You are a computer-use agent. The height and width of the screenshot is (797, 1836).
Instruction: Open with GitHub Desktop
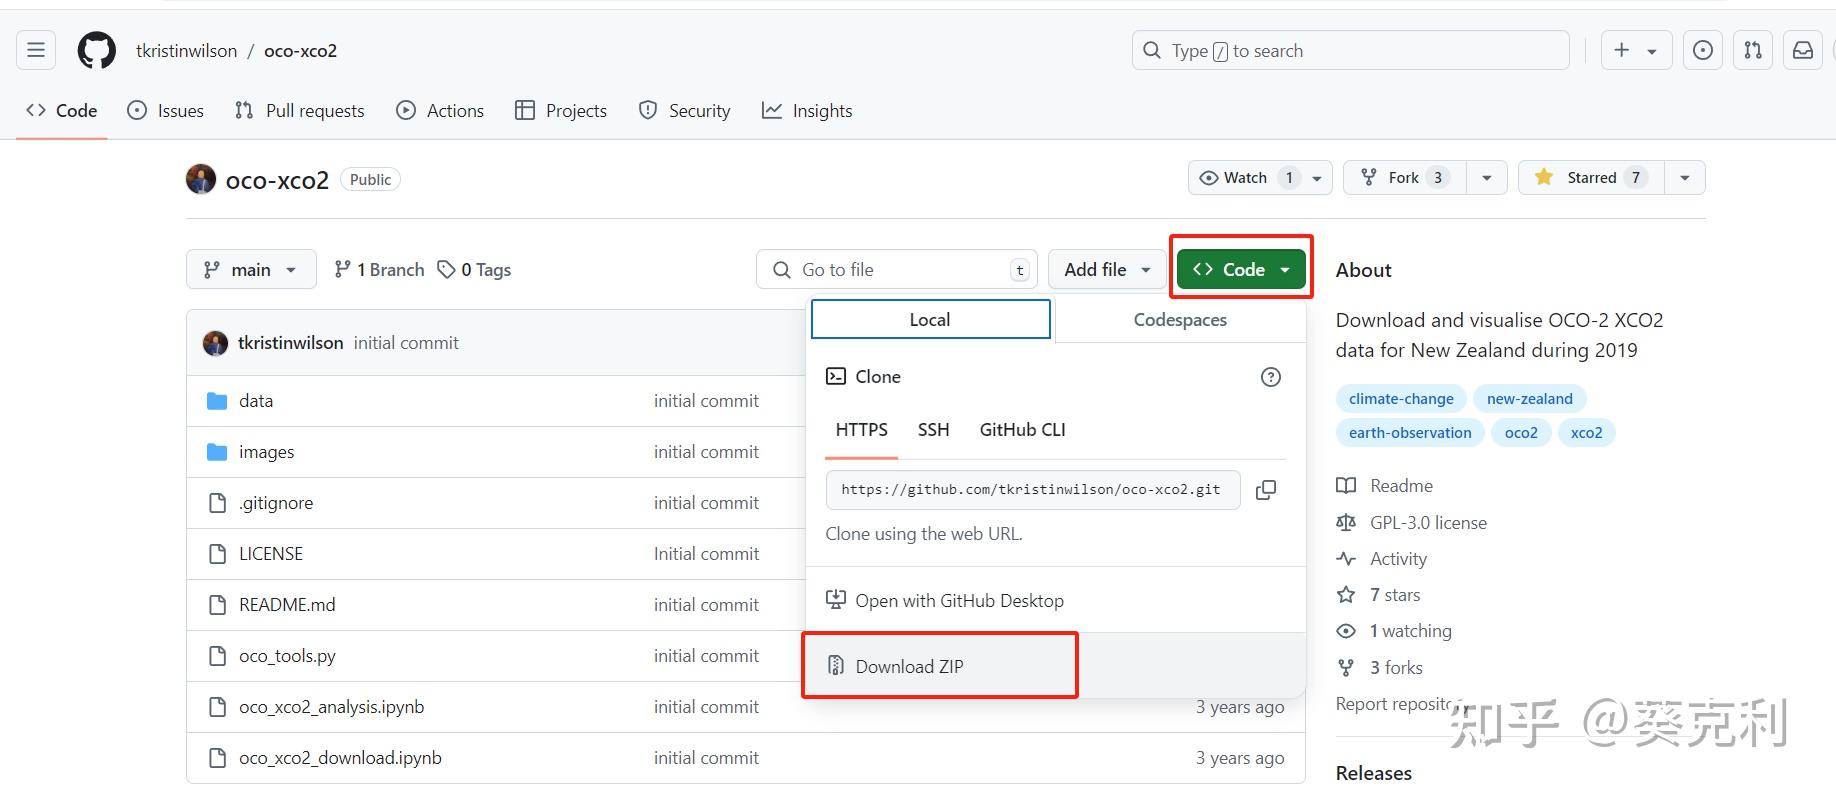[959, 601]
